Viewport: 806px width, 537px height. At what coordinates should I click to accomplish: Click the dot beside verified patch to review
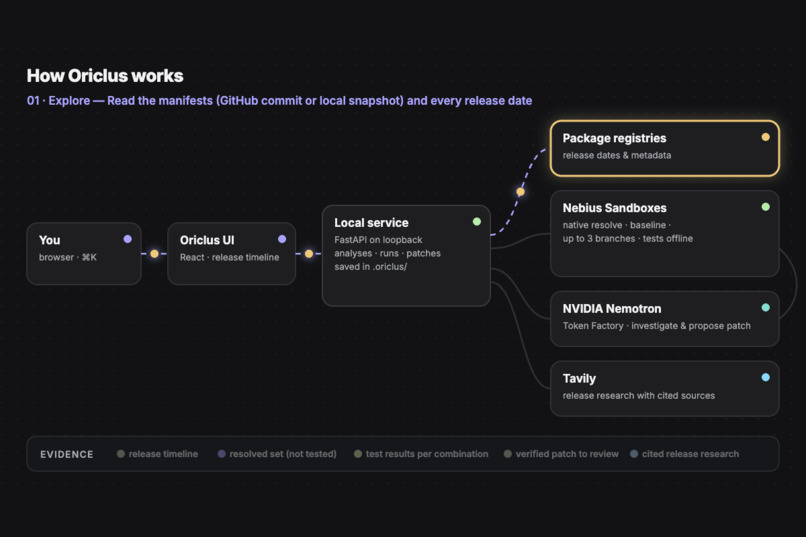508,454
